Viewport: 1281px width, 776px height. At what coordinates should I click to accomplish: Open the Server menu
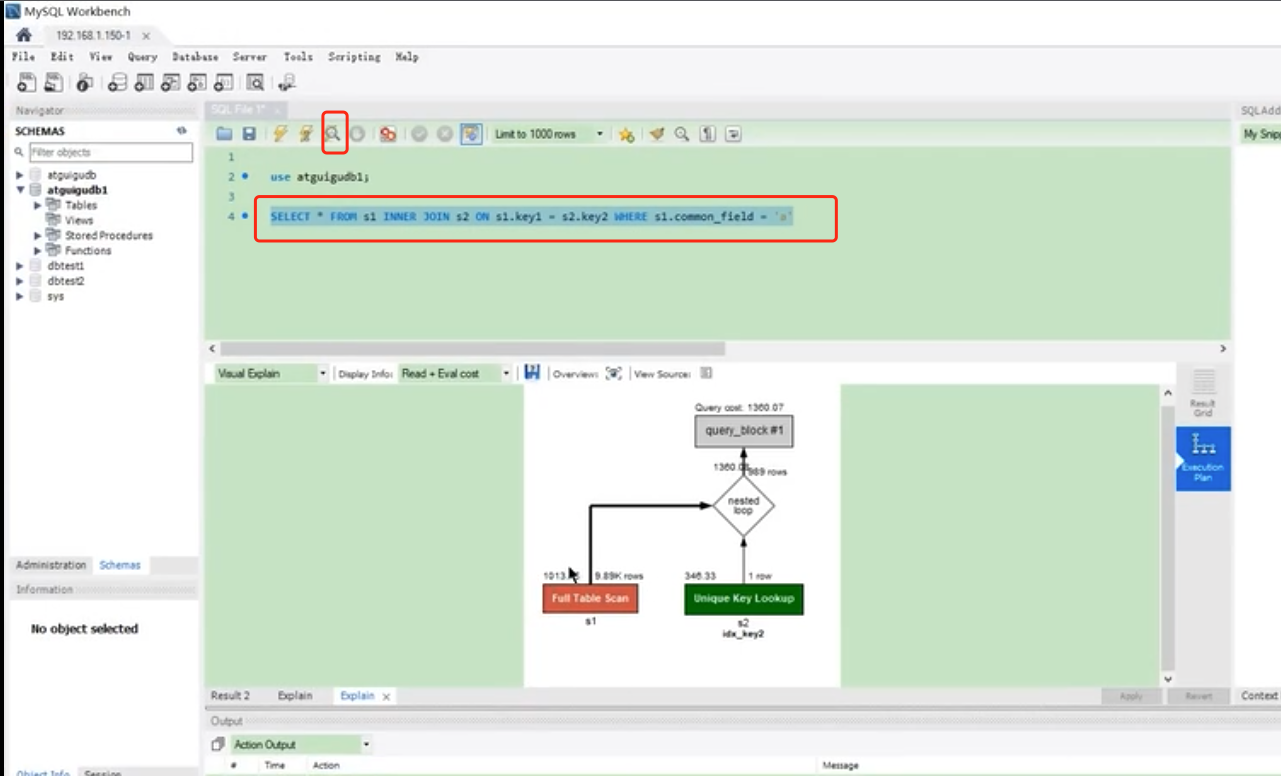tap(249, 57)
